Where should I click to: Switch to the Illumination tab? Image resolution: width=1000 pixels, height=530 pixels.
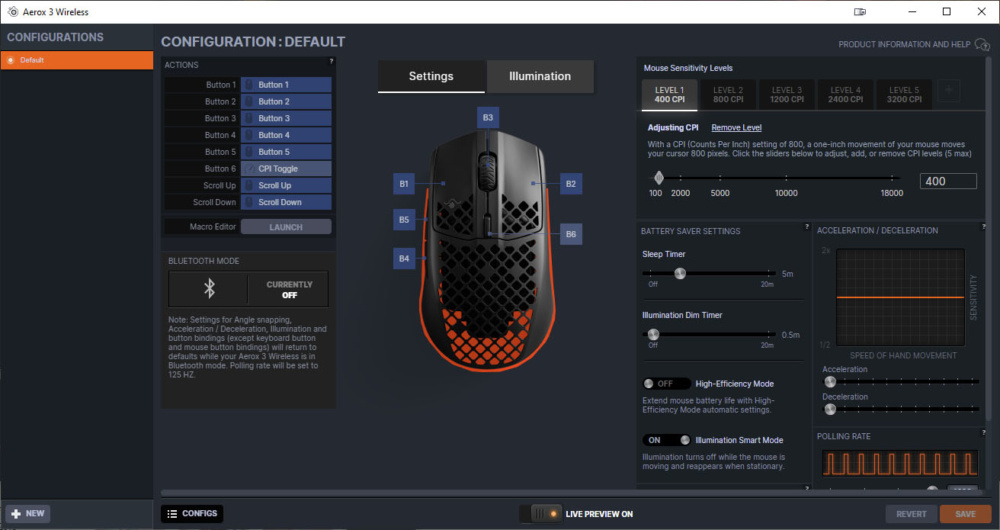tap(540, 76)
